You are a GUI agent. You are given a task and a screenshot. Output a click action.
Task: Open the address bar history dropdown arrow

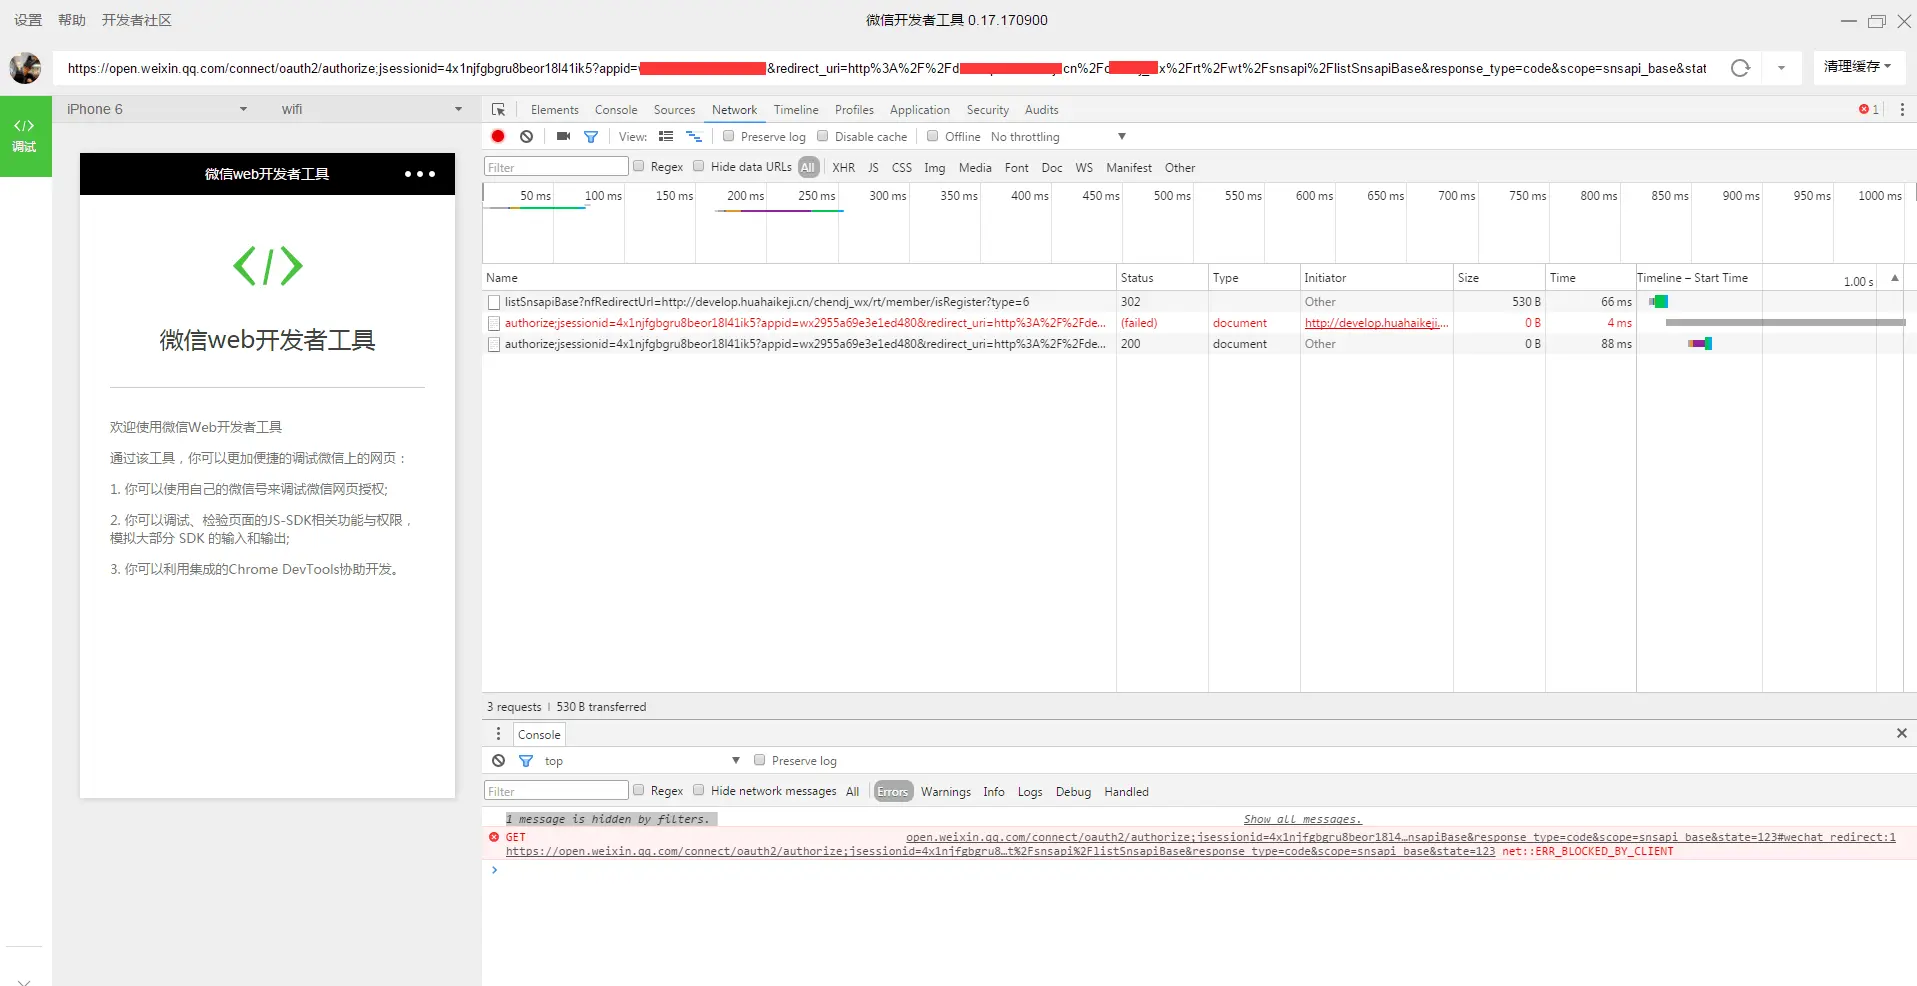tap(1781, 68)
